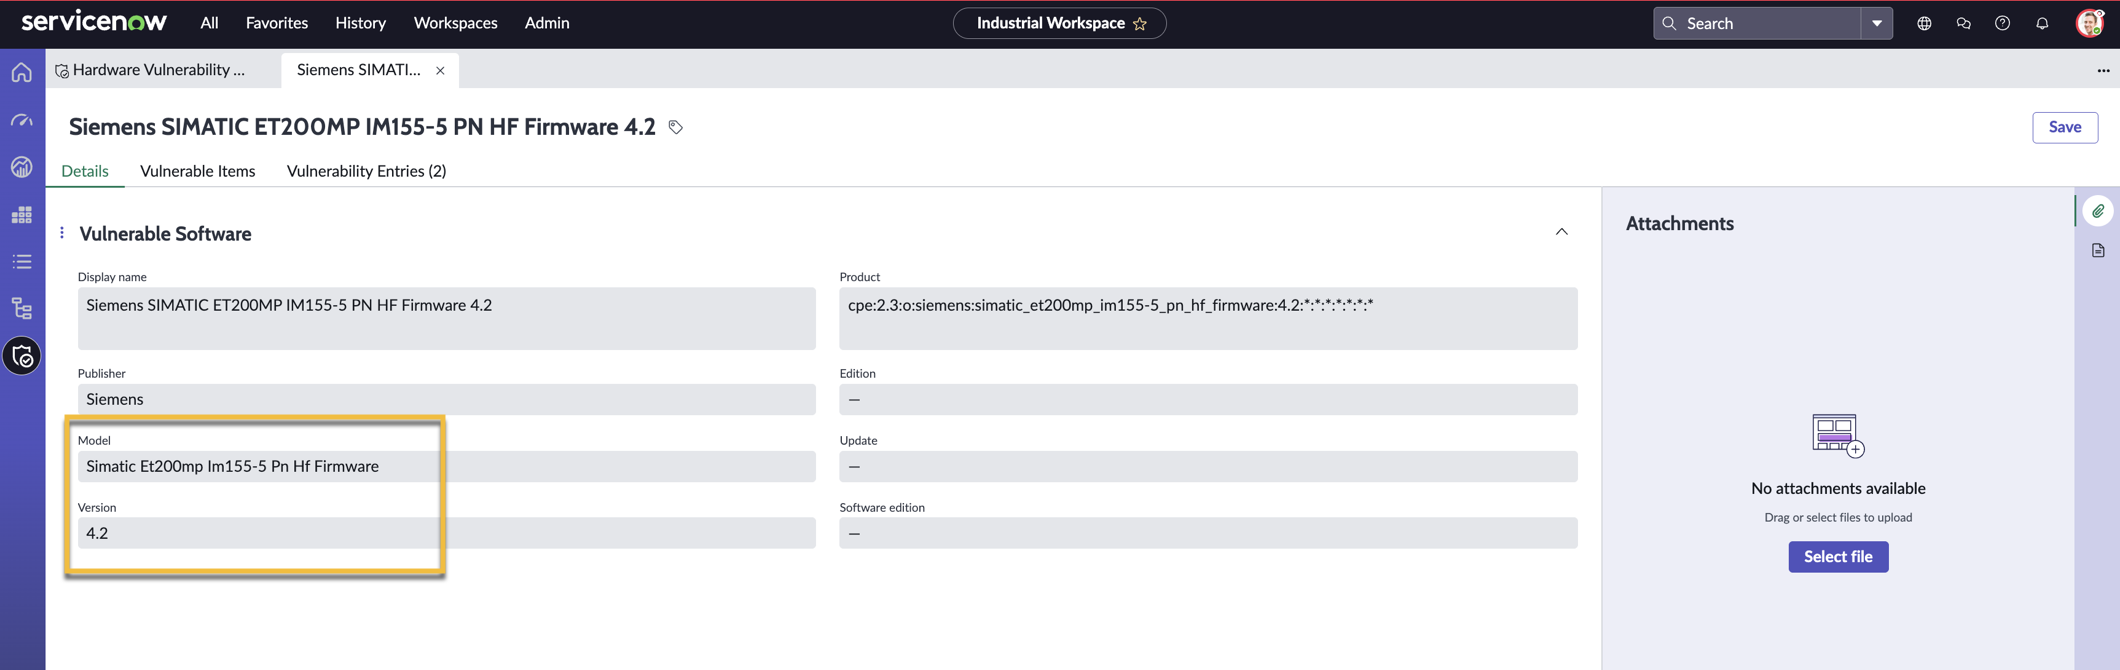Open the Vulnerability Entries (2) tab
Screen dimensions: 2120x670
[x=366, y=171]
